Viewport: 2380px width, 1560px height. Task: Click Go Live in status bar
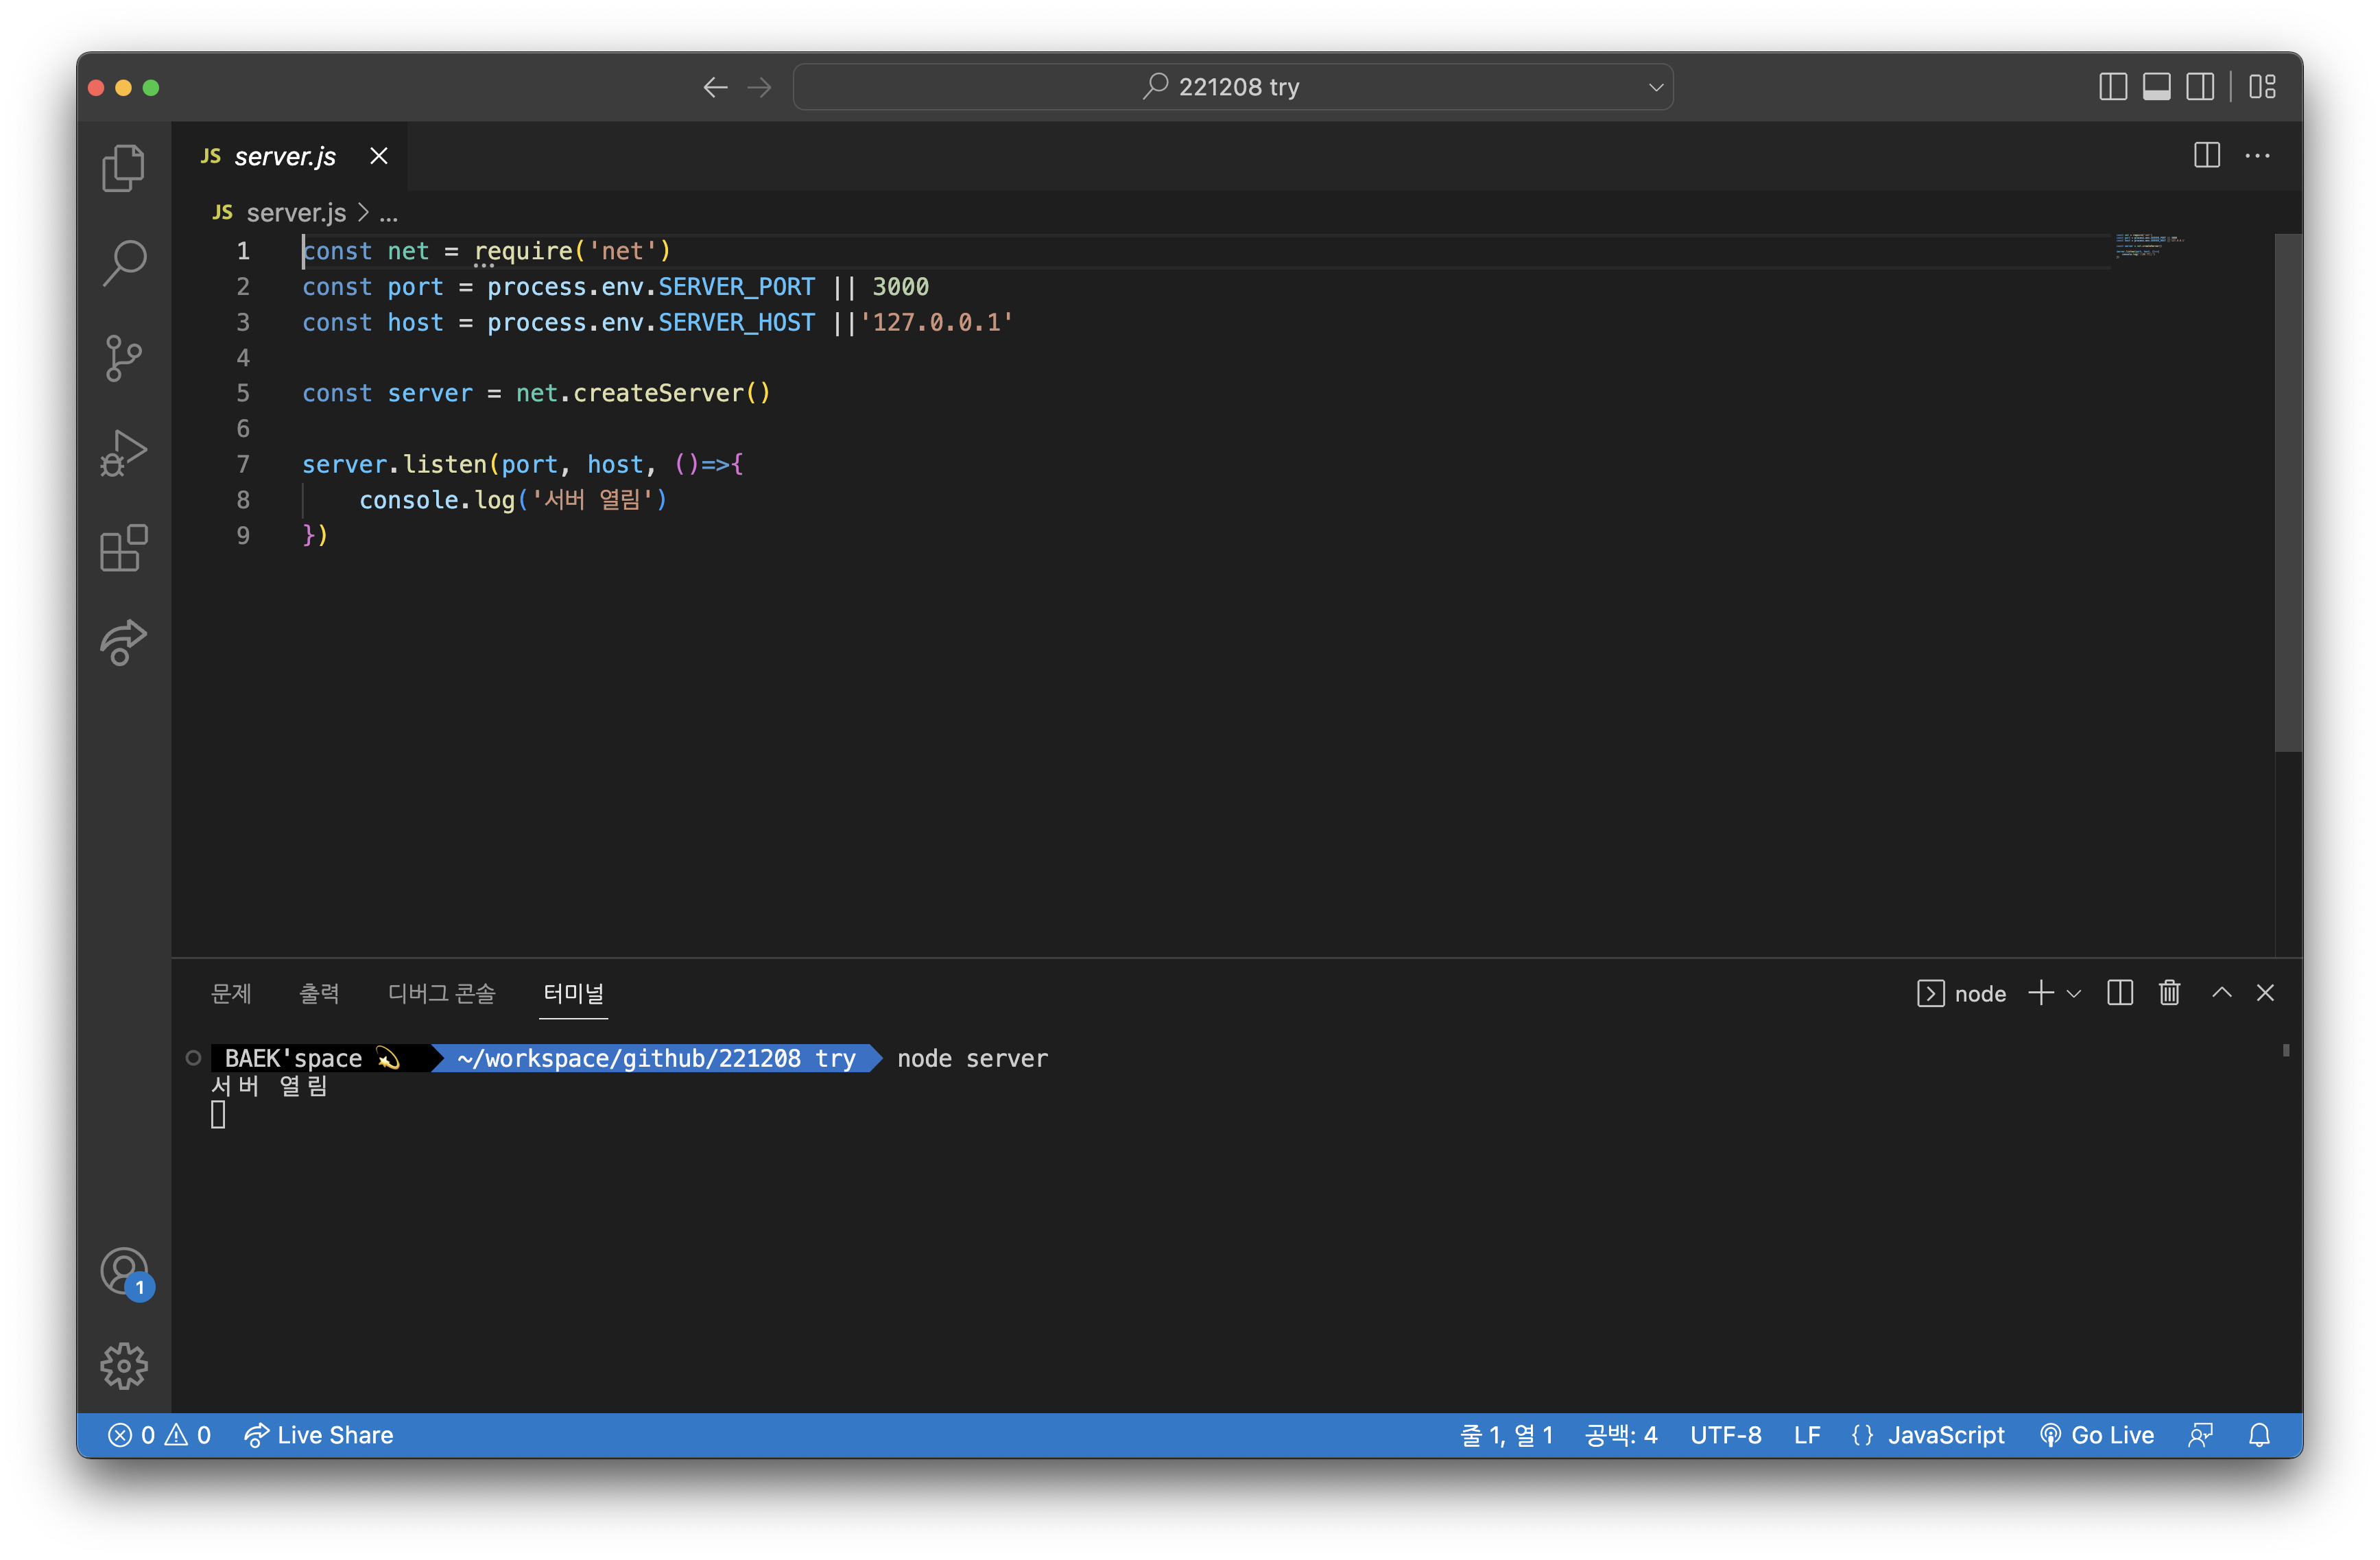point(2096,1435)
